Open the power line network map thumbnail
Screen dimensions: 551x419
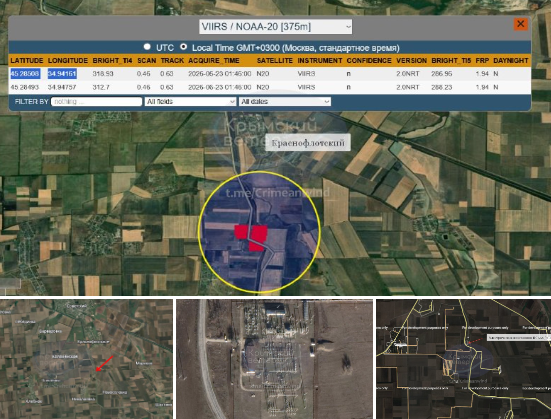tap(464, 359)
